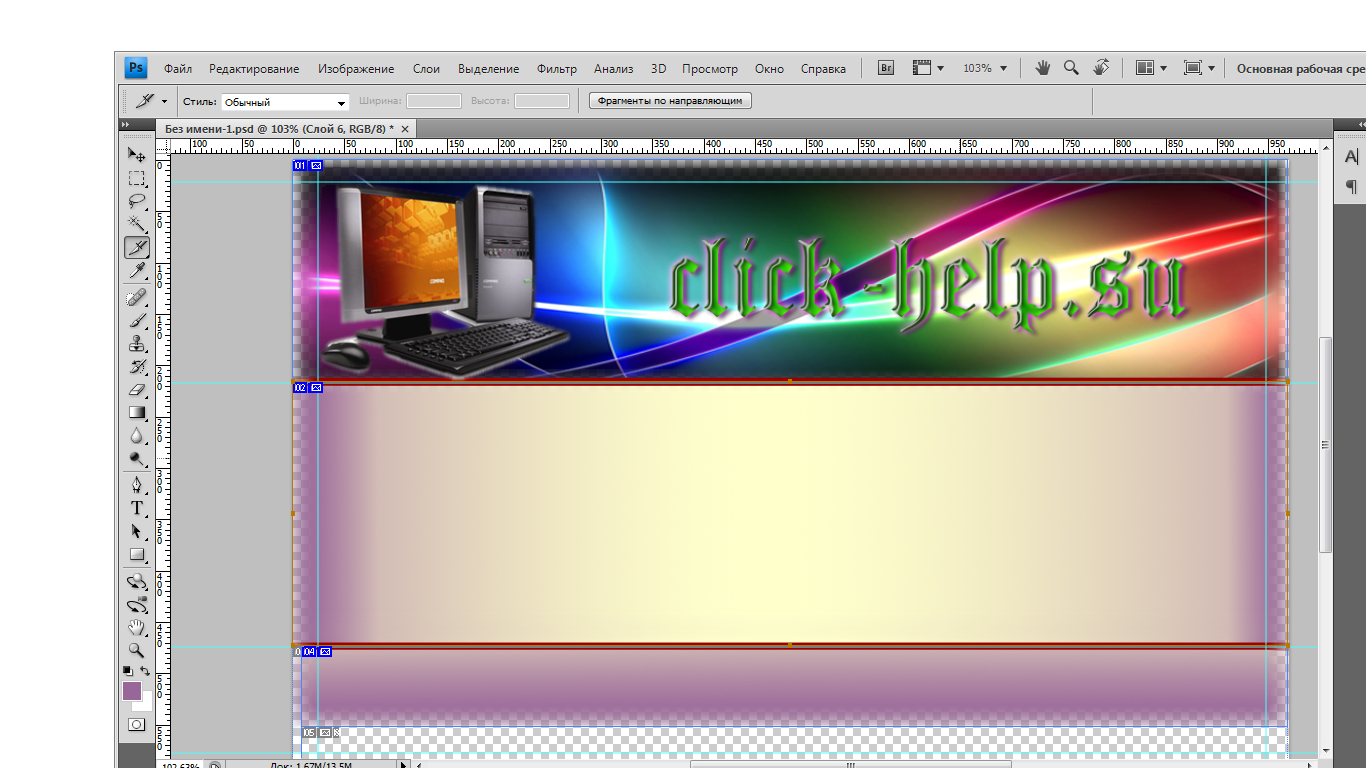Select the Healing Brush tool
The image size is (1366, 768).
(x=136, y=297)
